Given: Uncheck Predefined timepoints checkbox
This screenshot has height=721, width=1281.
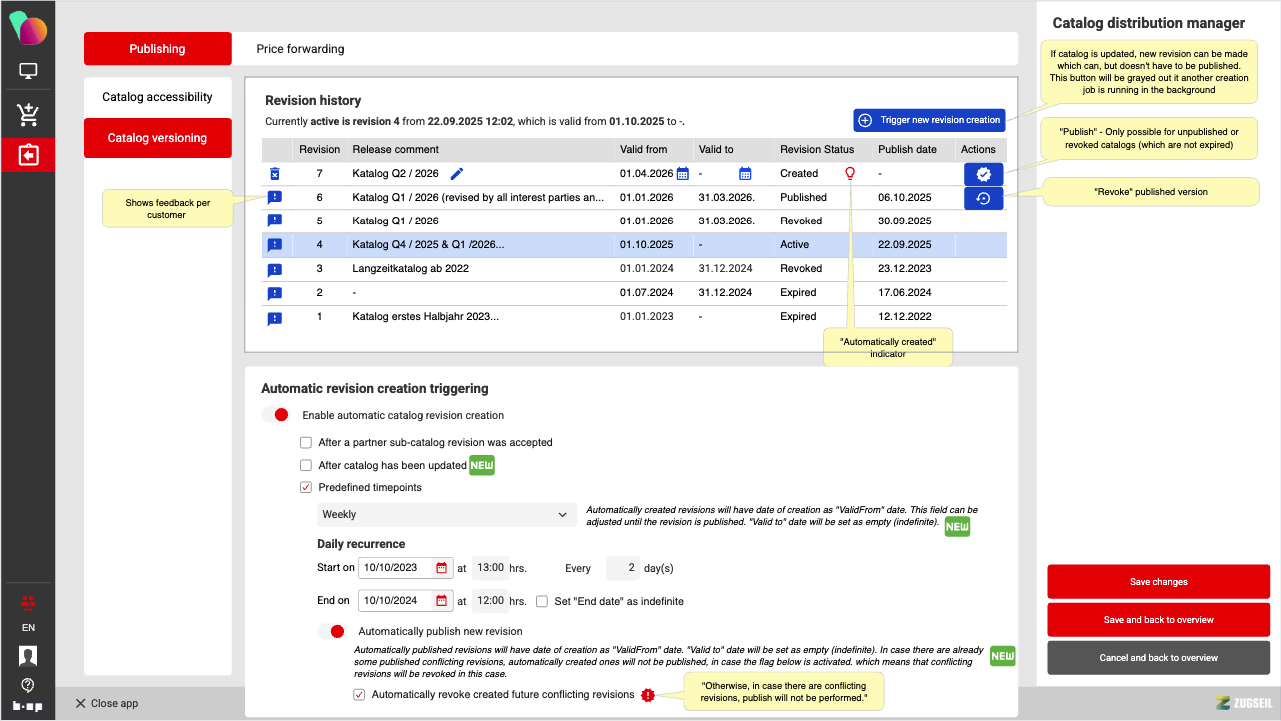Looking at the screenshot, I should (306, 488).
